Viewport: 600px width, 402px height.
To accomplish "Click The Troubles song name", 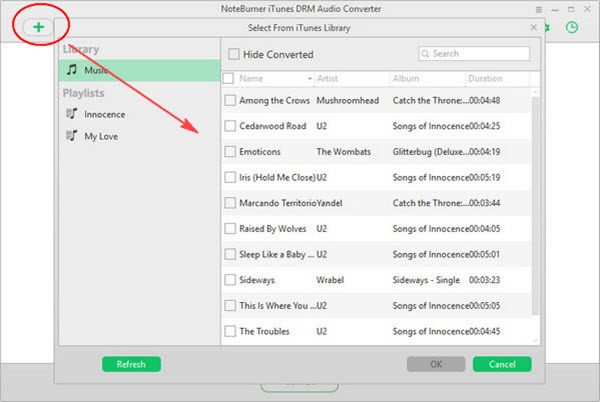I will pos(264,331).
